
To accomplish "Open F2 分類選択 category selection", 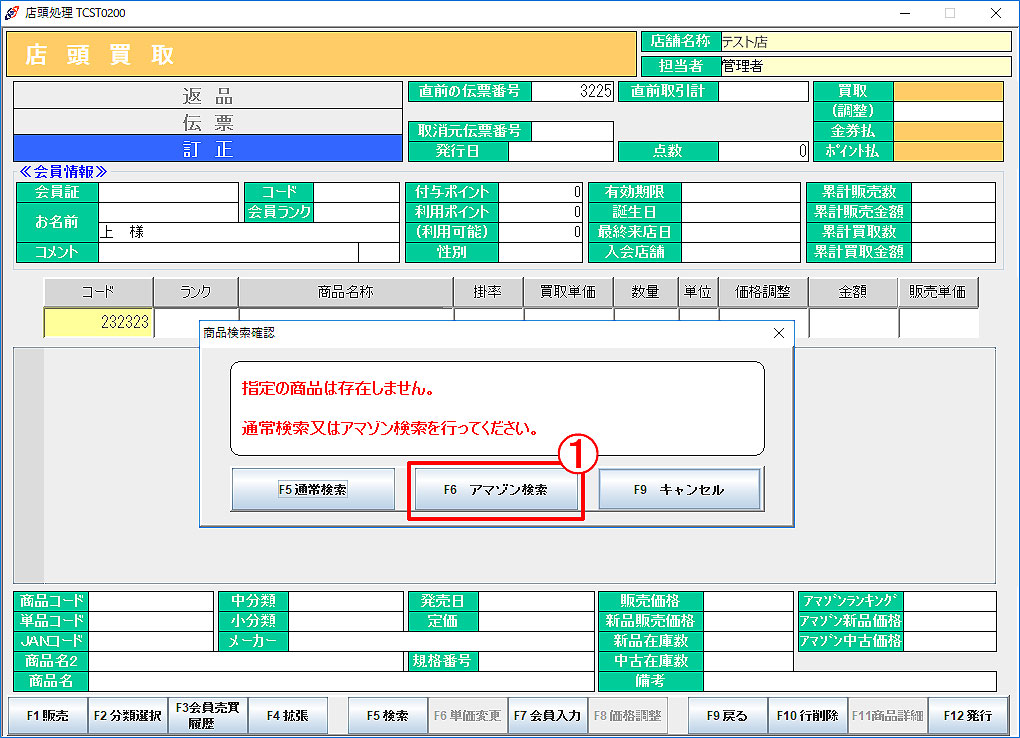I will coord(127,716).
